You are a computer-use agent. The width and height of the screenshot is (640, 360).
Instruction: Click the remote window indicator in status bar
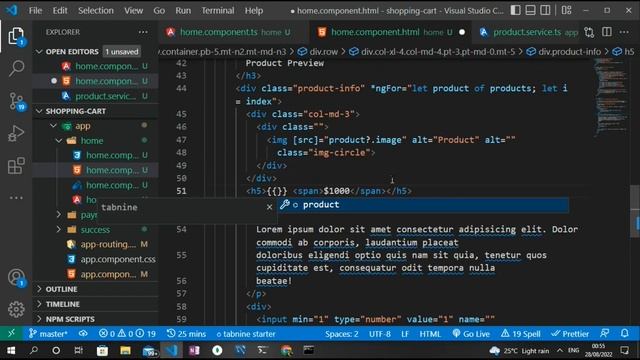11,333
